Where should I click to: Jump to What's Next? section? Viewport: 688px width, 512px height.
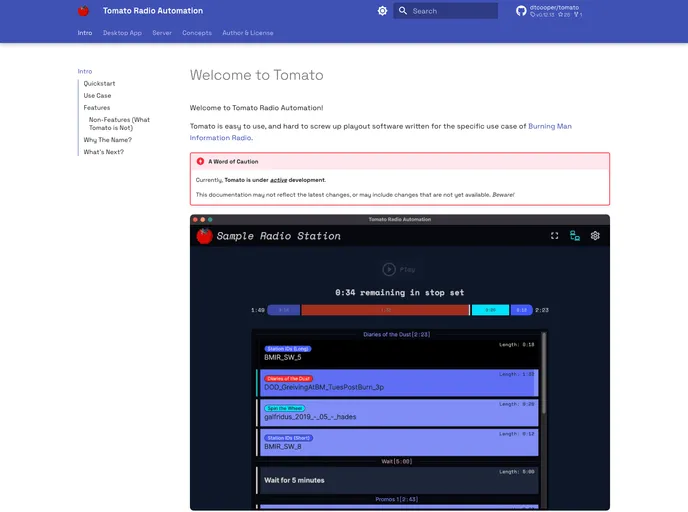click(104, 152)
